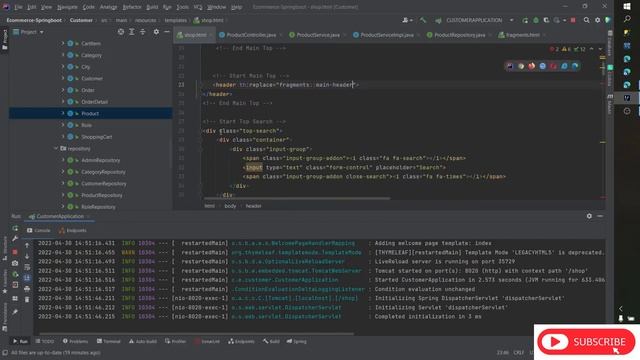Click the camera thread dump icon
Viewport: 640px width, 360px height.
click(x=15, y=263)
